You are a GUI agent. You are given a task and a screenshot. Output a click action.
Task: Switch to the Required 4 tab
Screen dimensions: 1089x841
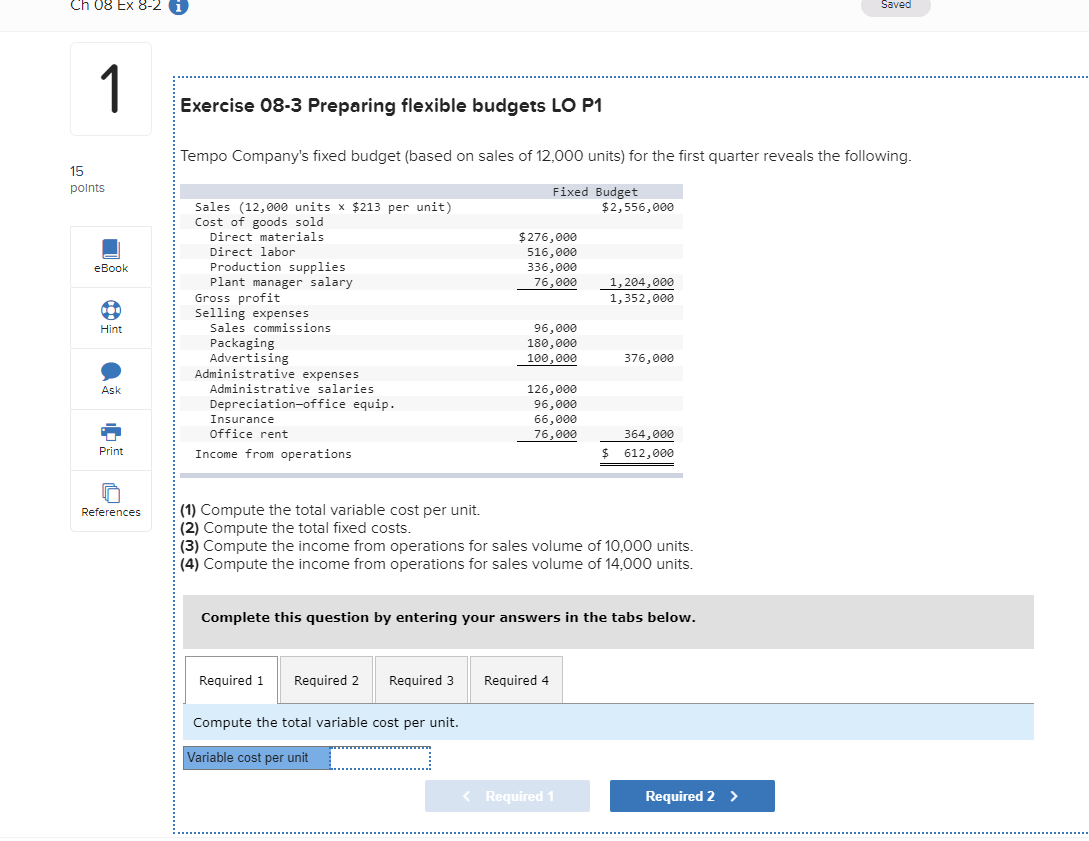[x=516, y=681]
